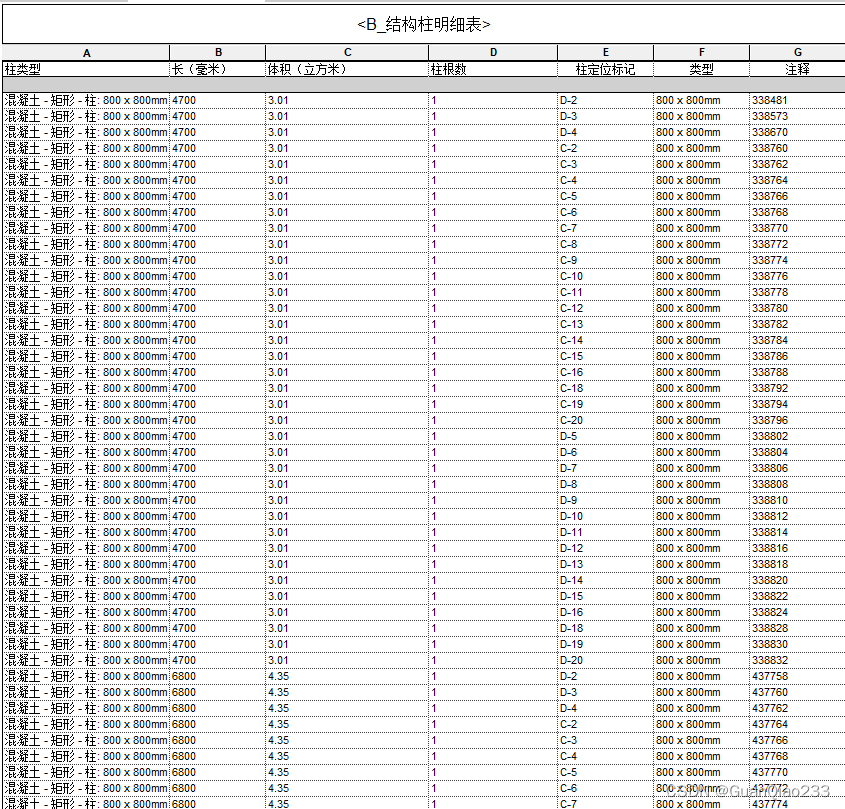Screen dimensions: 845x809
Task: Click the 柱类型 header cell
Action: pyautogui.click(x=86, y=69)
